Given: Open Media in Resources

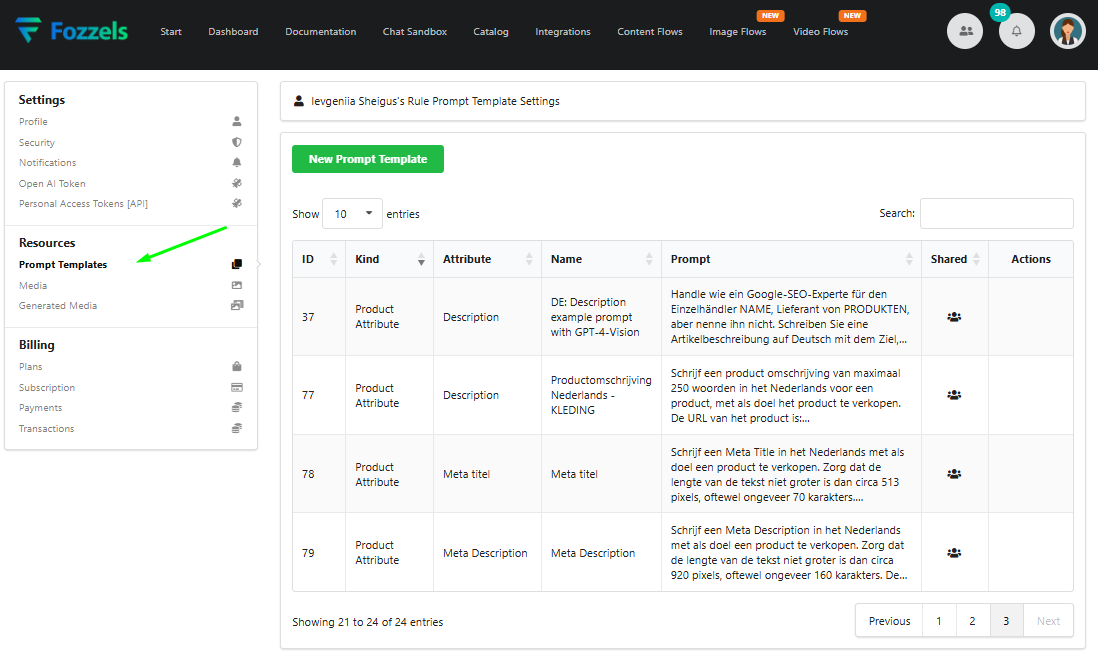Looking at the screenshot, I should [x=33, y=286].
